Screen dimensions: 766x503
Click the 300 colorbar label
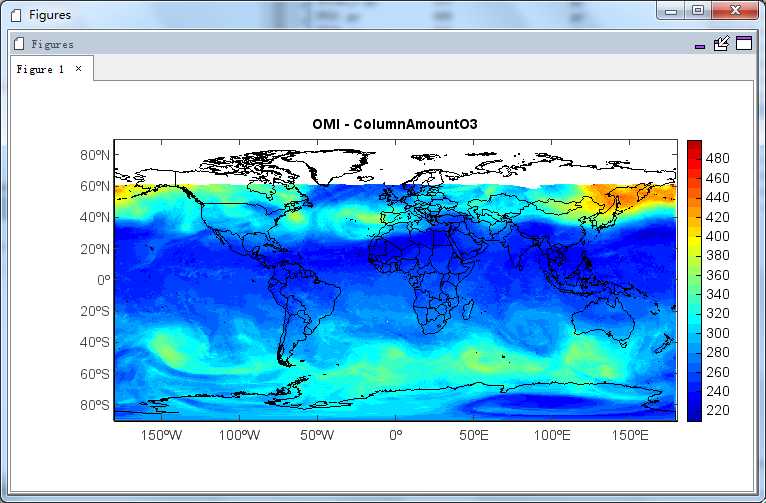click(718, 333)
